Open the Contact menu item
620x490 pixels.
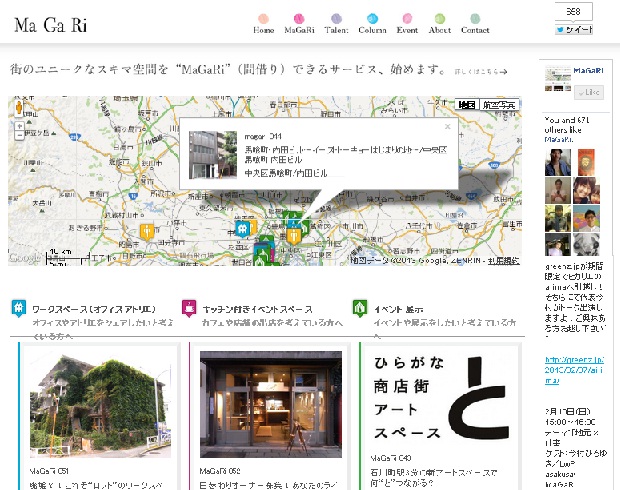coord(475,30)
